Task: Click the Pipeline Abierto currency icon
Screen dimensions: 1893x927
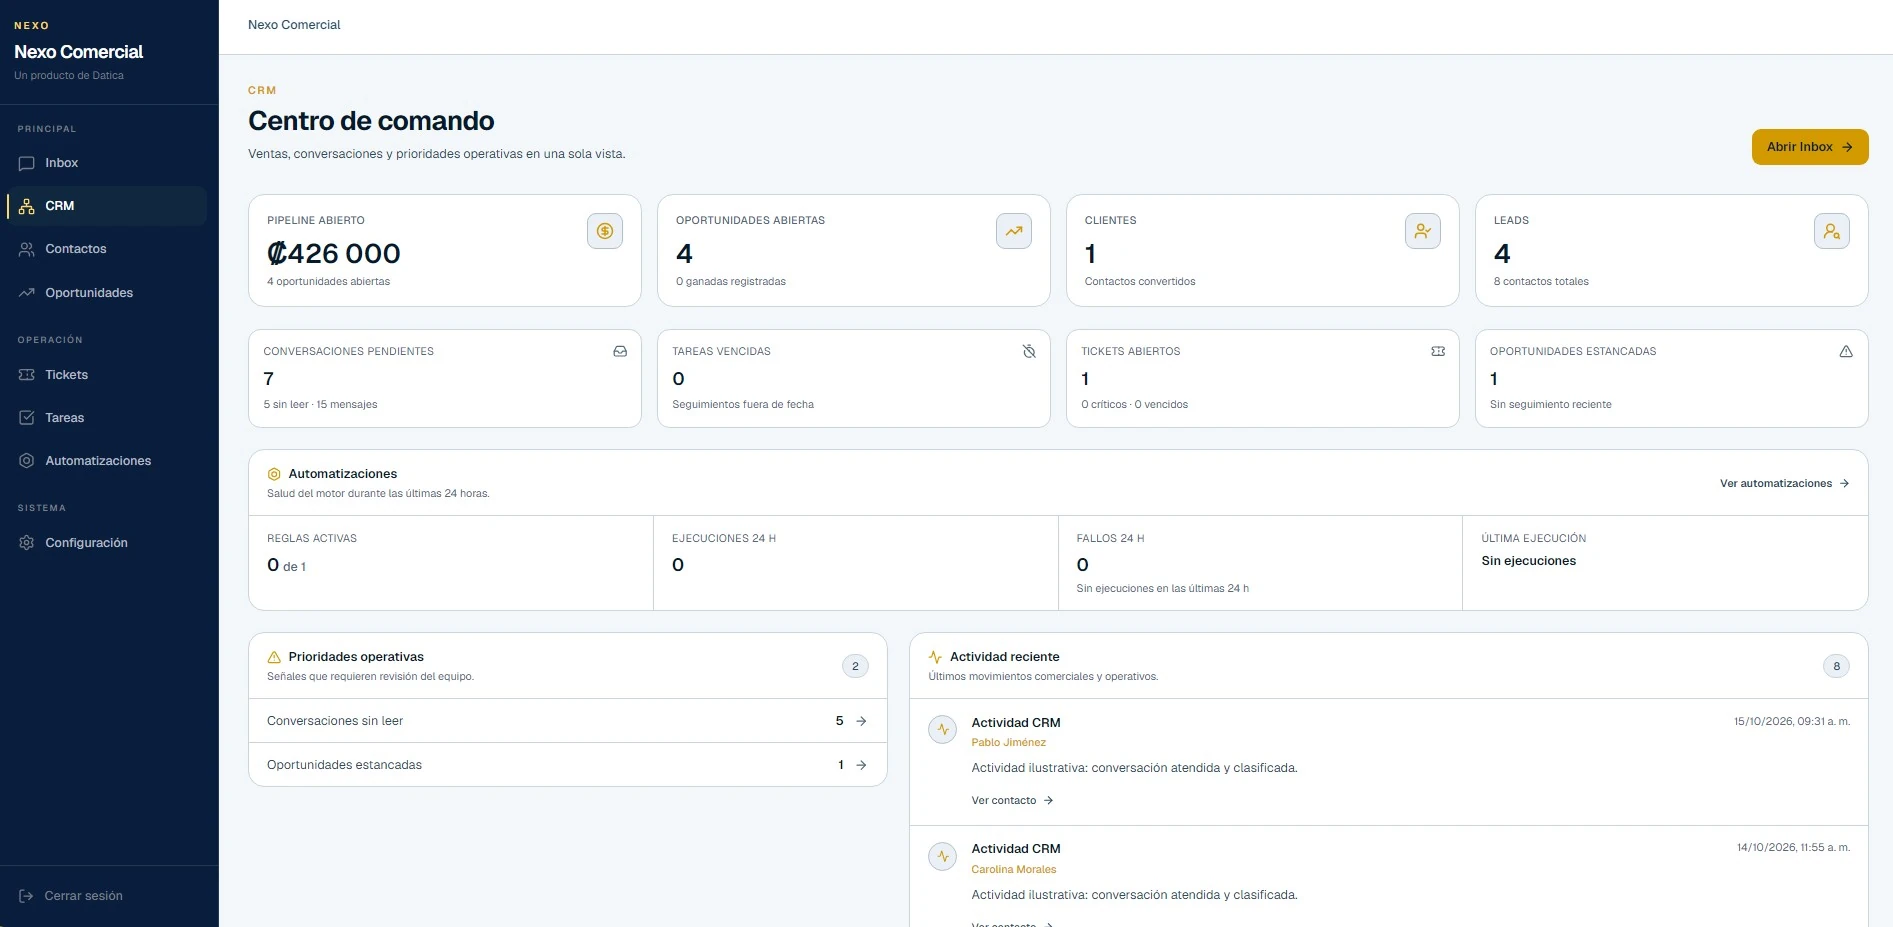Action: (605, 231)
